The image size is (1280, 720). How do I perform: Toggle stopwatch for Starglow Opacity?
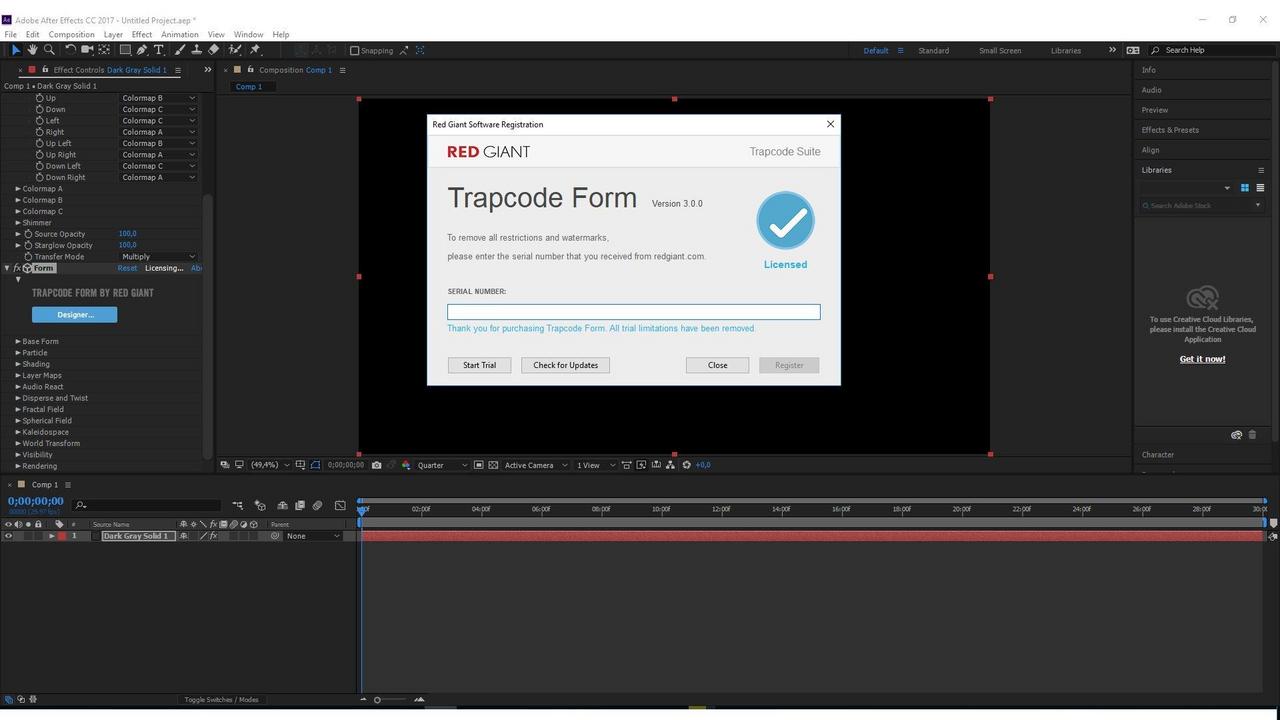coord(28,245)
